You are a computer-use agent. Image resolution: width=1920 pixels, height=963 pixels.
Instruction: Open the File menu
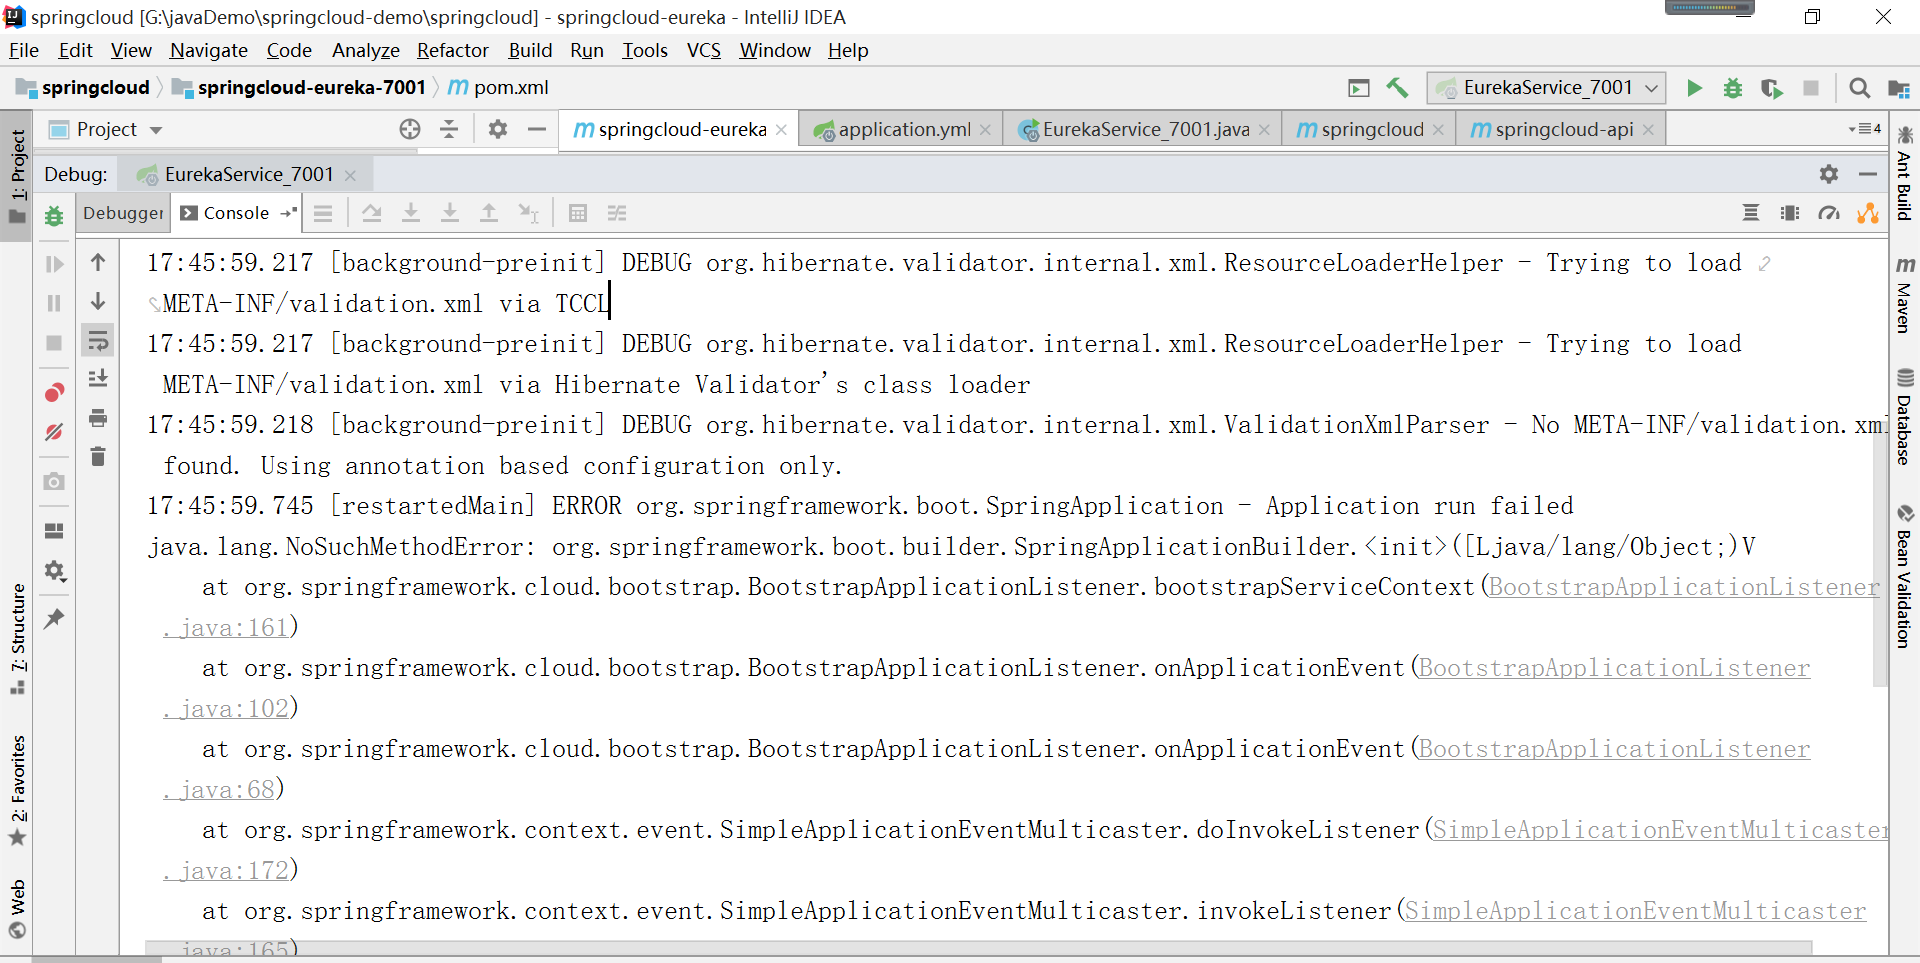pyautogui.click(x=23, y=50)
